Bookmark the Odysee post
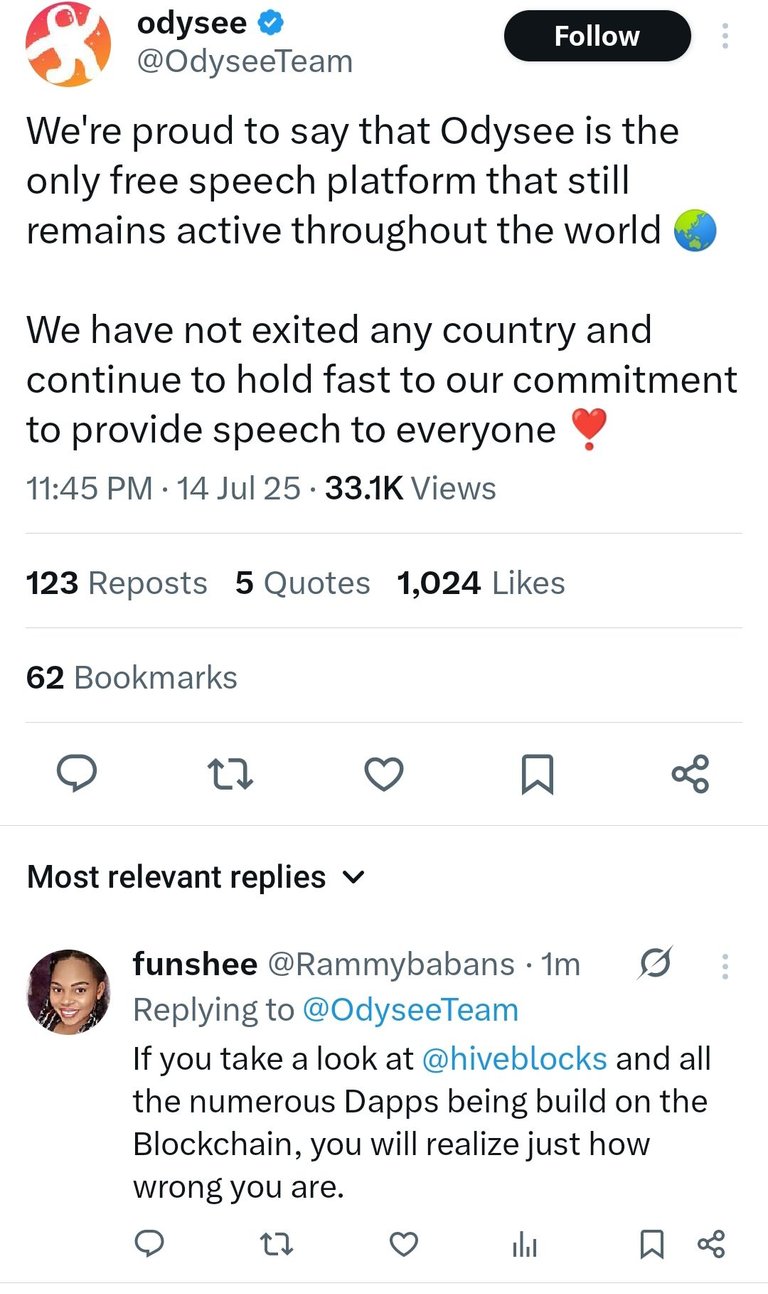 [x=538, y=774]
